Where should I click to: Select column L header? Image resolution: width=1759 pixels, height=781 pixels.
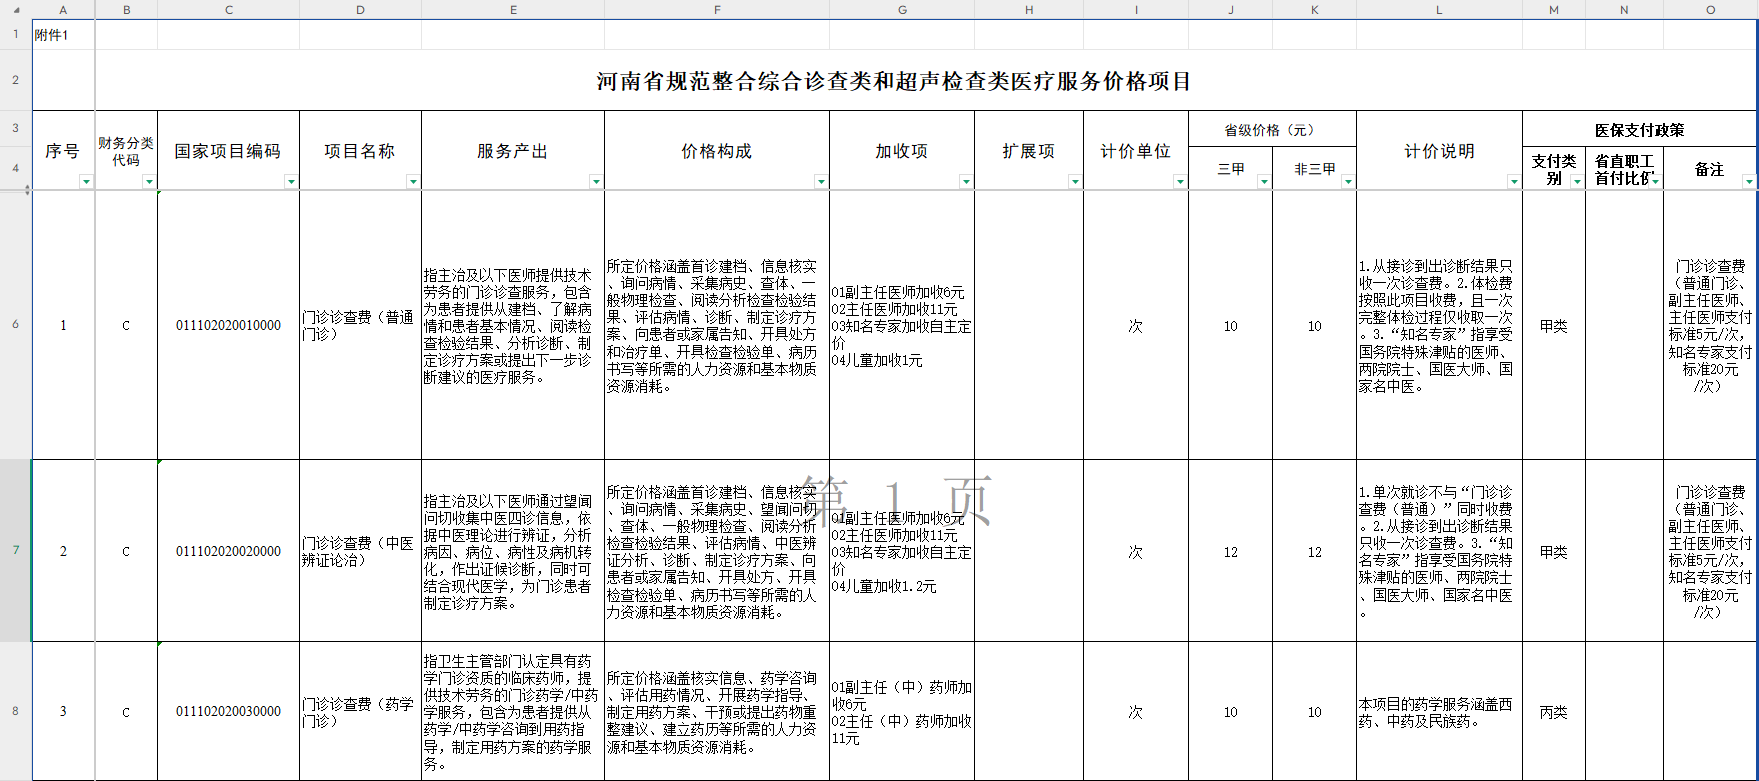point(1439,10)
